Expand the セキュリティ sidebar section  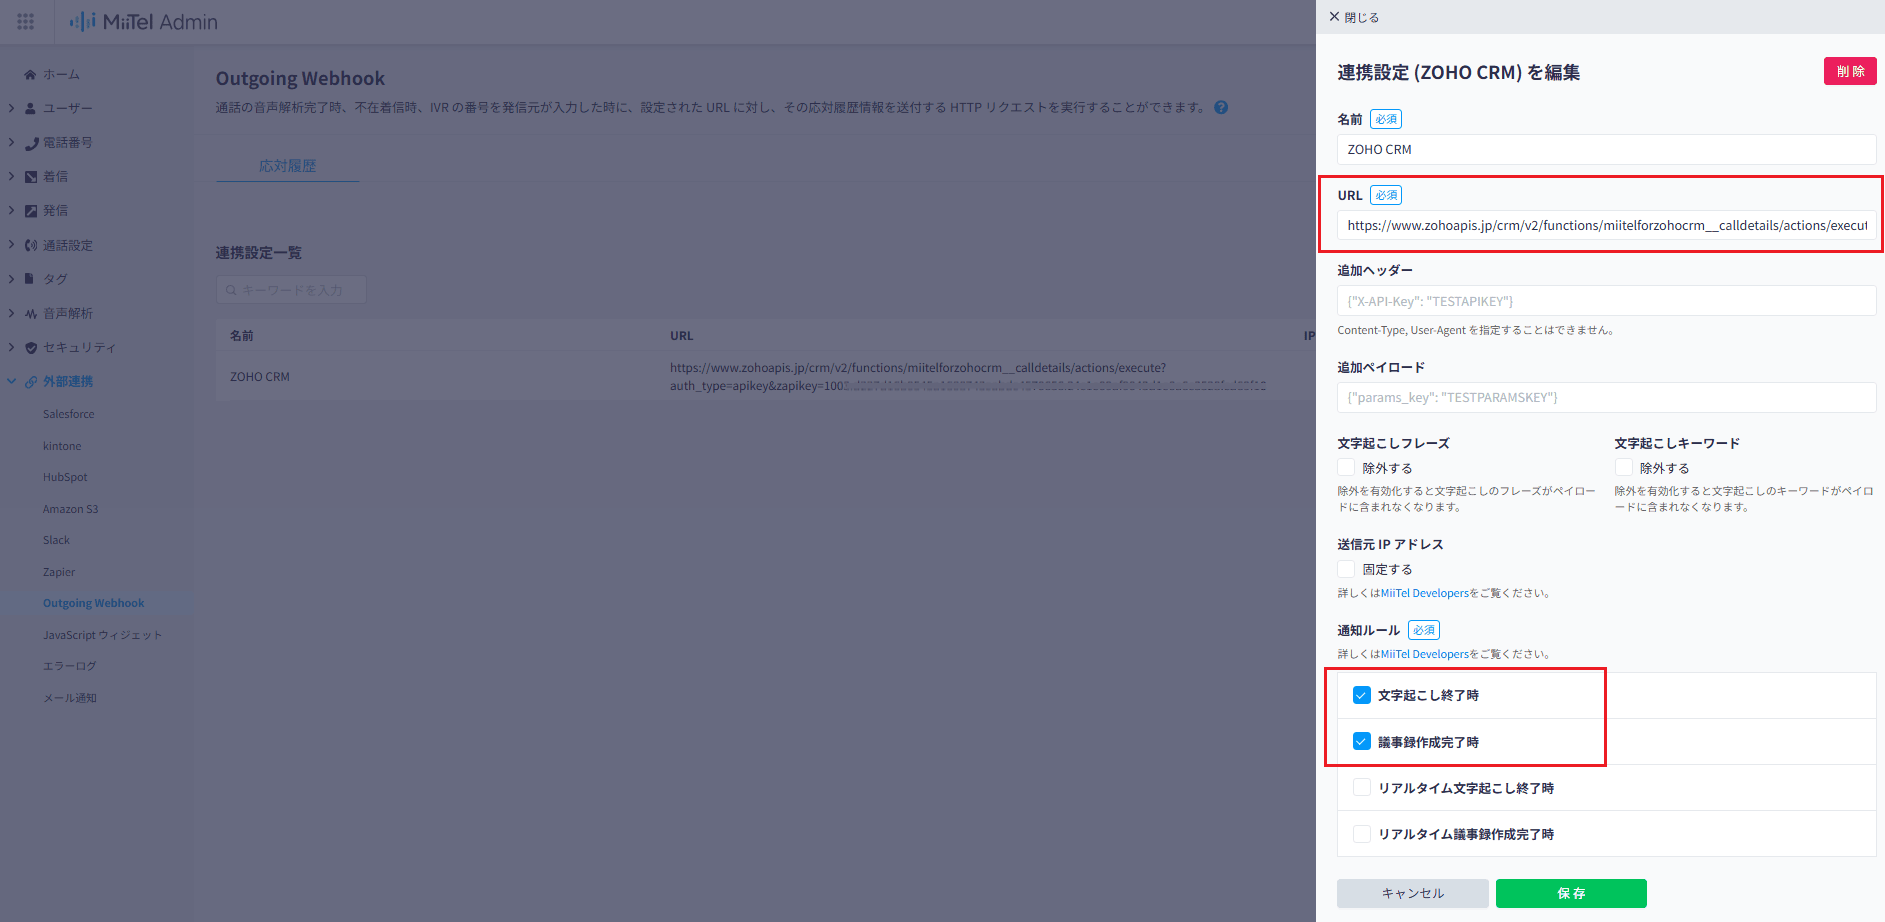pos(11,347)
